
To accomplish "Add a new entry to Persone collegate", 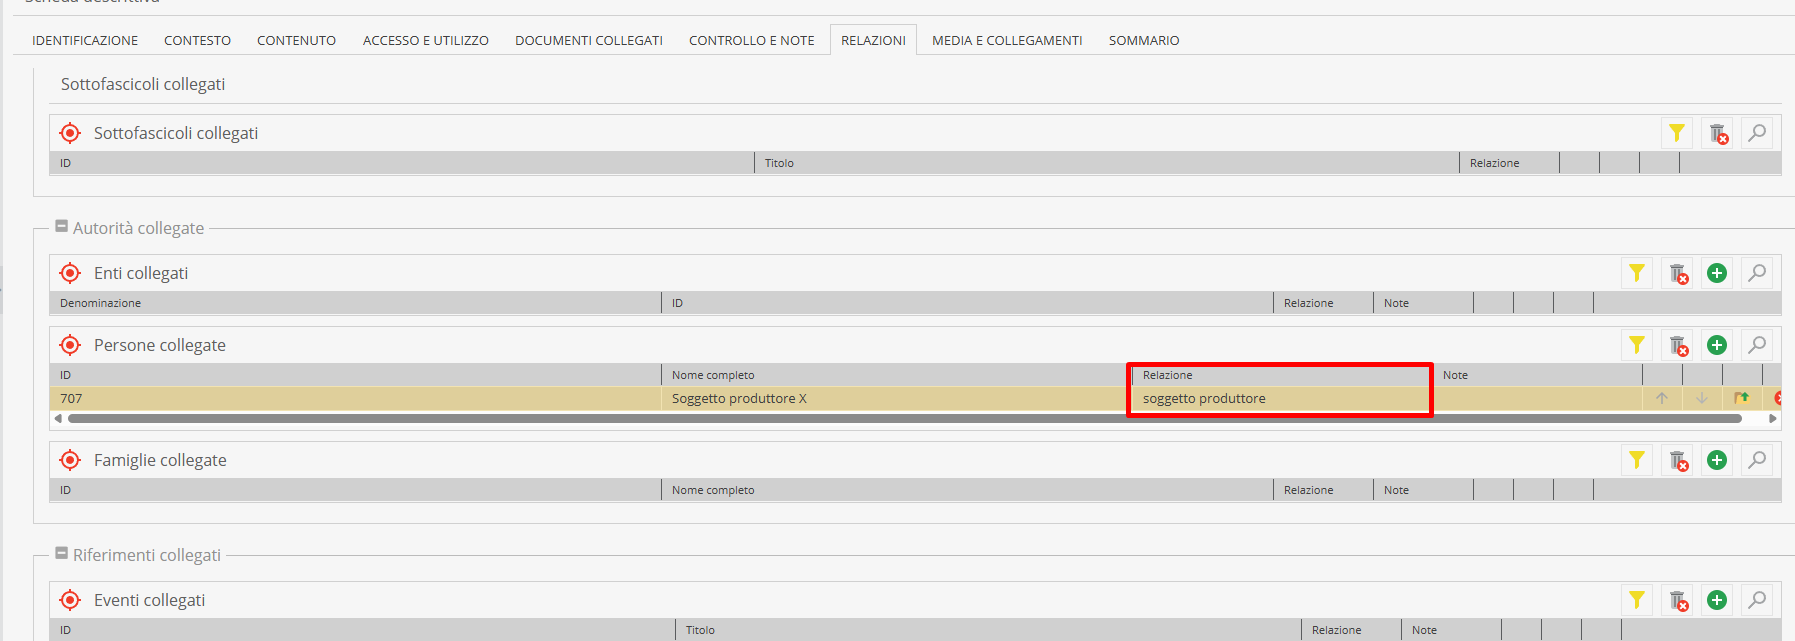I will tap(1716, 345).
